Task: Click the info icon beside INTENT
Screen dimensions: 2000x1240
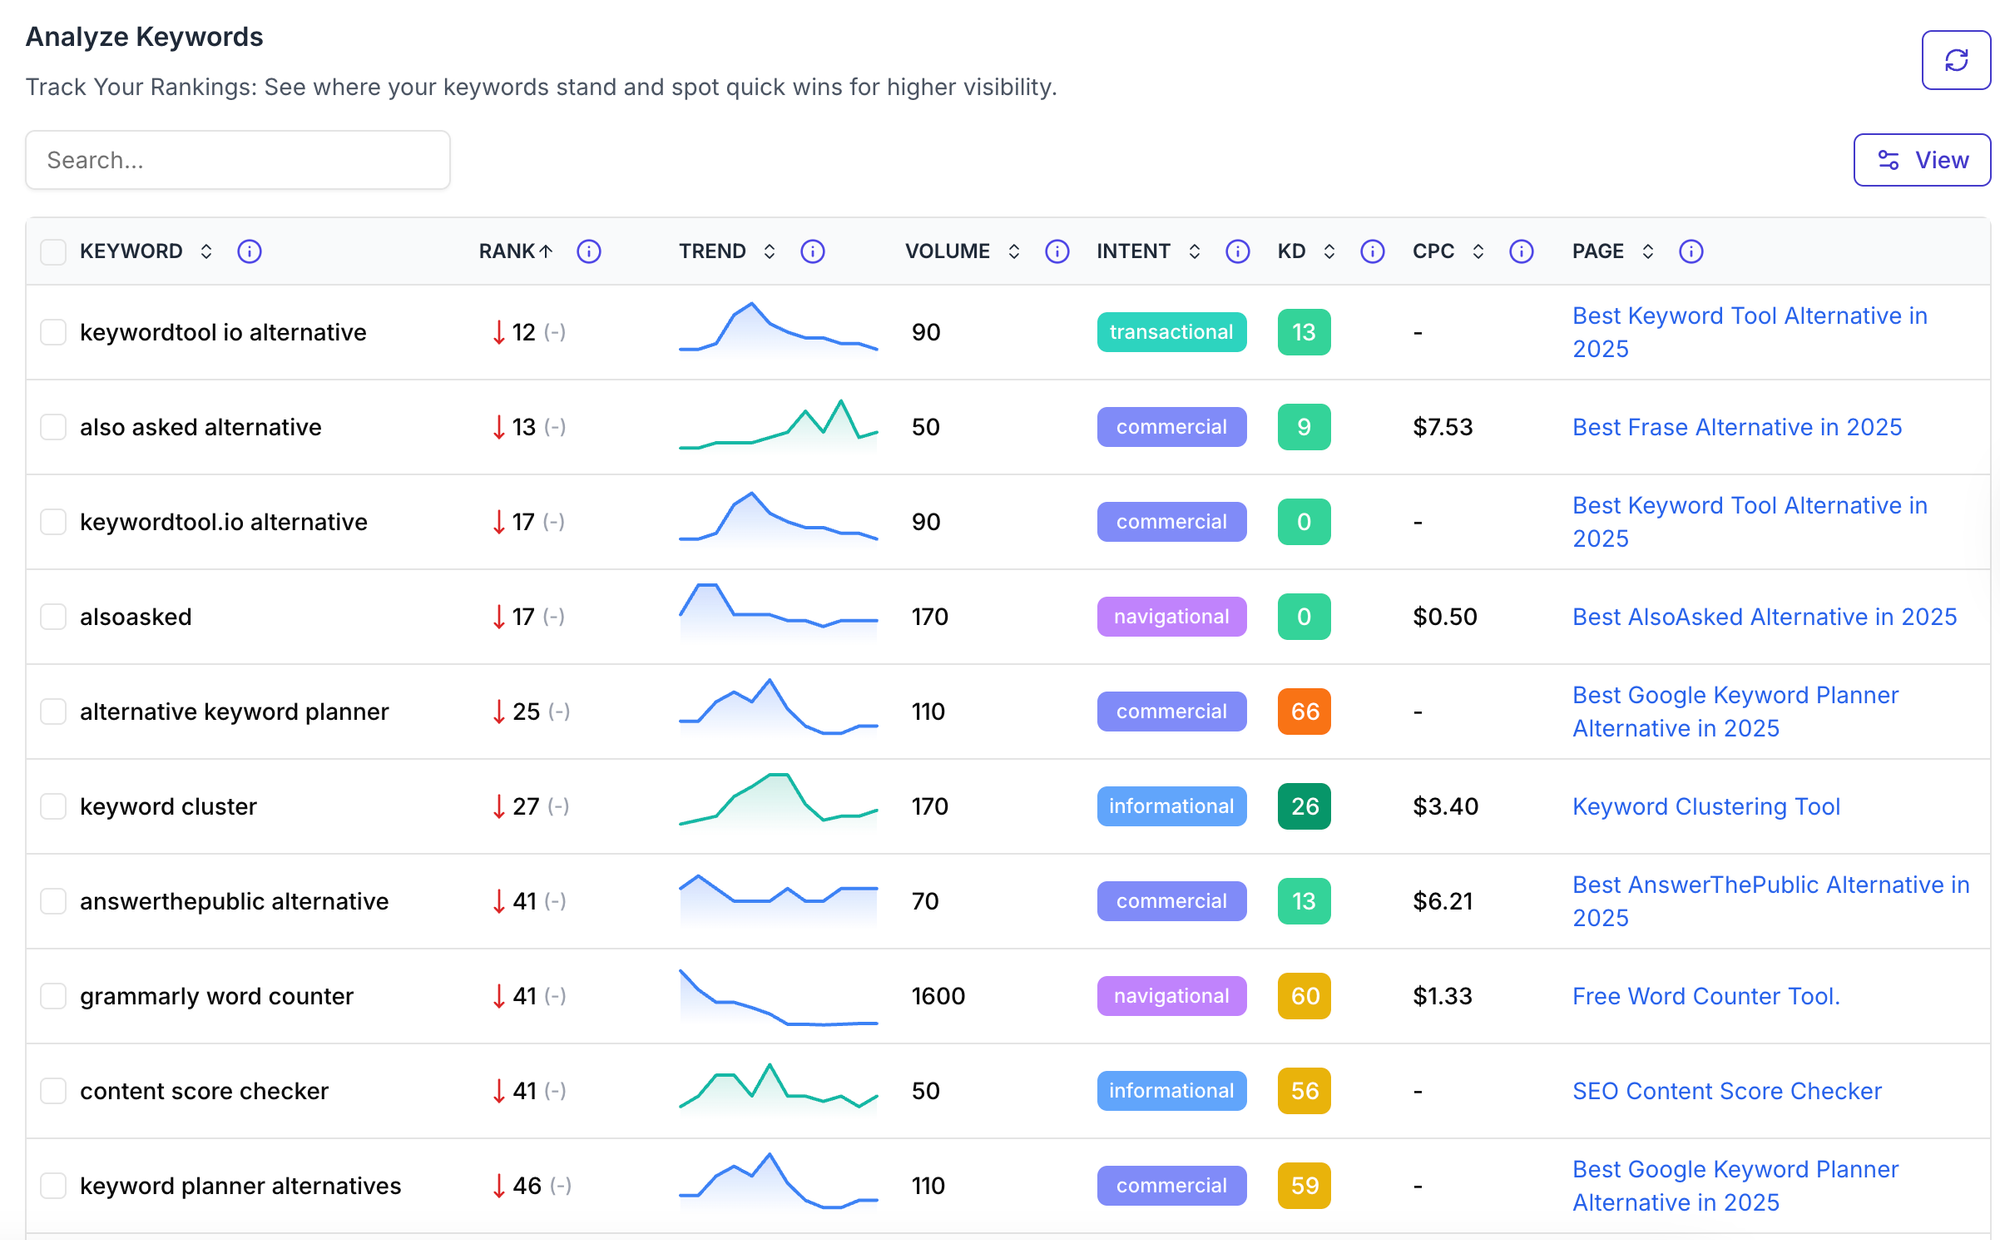Action: [1237, 251]
